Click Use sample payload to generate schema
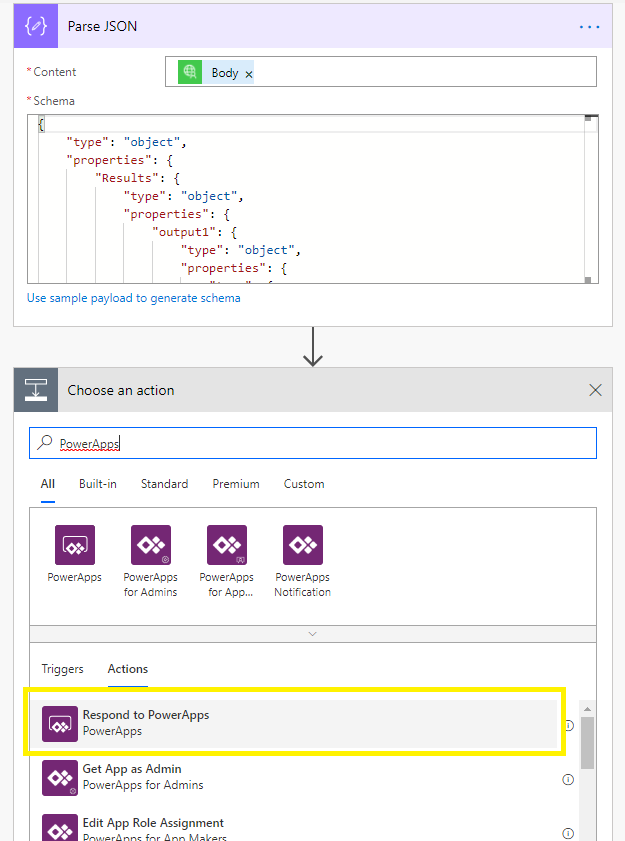625x841 pixels. [x=134, y=298]
